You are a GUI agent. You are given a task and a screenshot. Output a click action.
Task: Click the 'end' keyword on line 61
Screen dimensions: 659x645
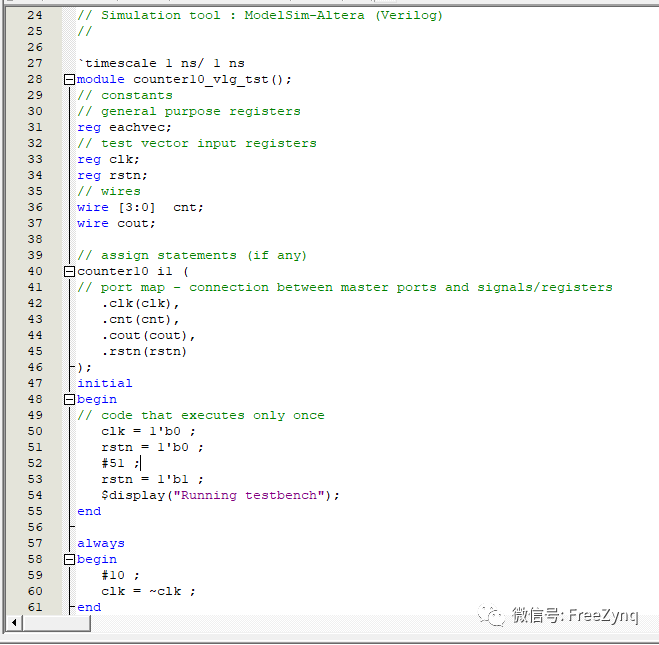click(89, 608)
